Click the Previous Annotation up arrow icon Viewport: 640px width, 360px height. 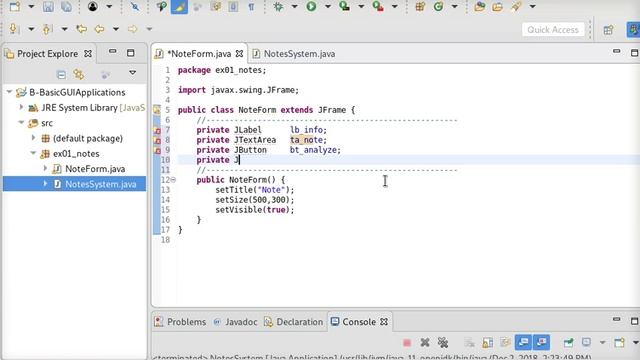47,29
